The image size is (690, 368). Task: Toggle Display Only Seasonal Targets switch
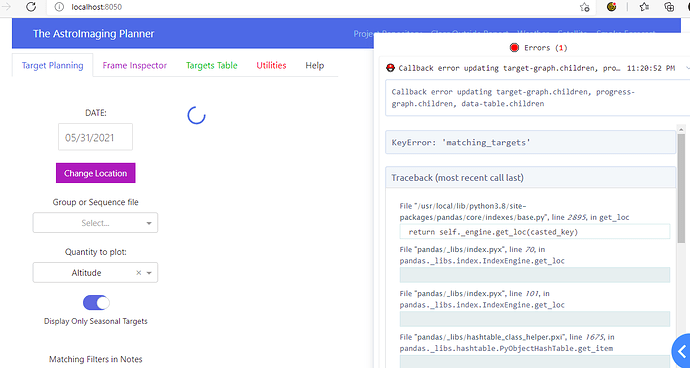(x=96, y=303)
